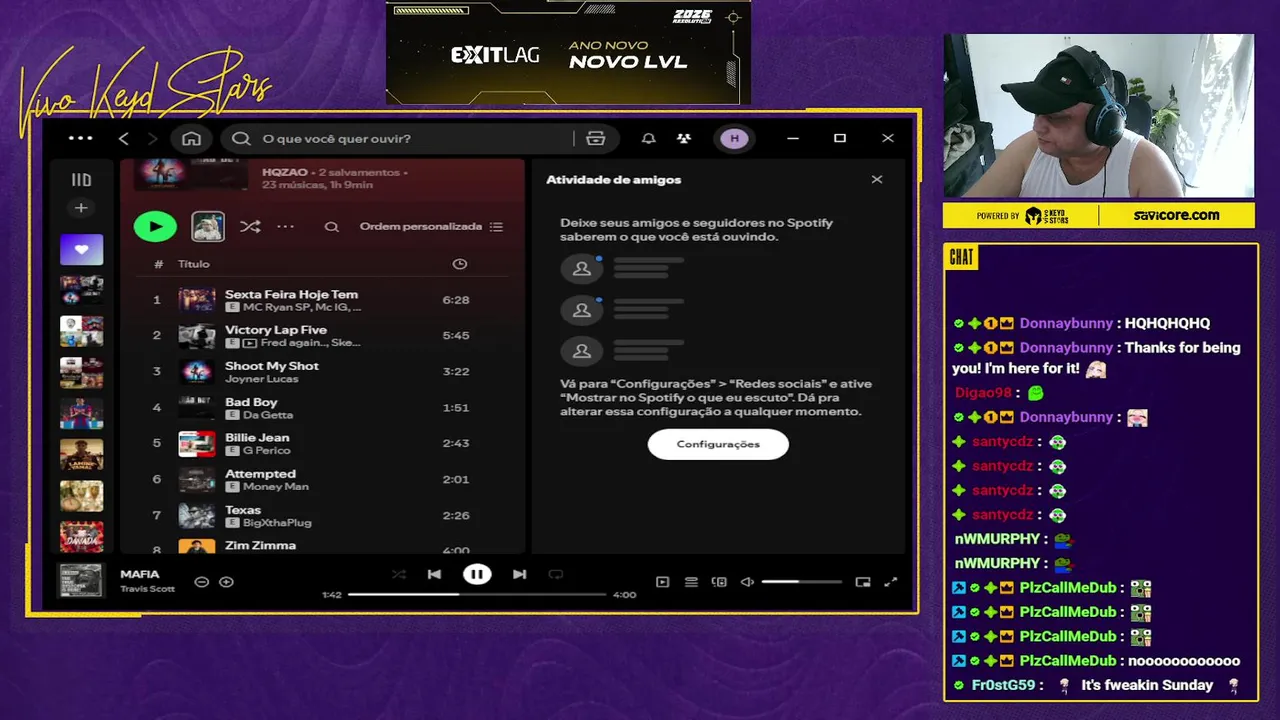Open the Spotify Home button
This screenshot has width=1280, height=720.
pyautogui.click(x=191, y=138)
